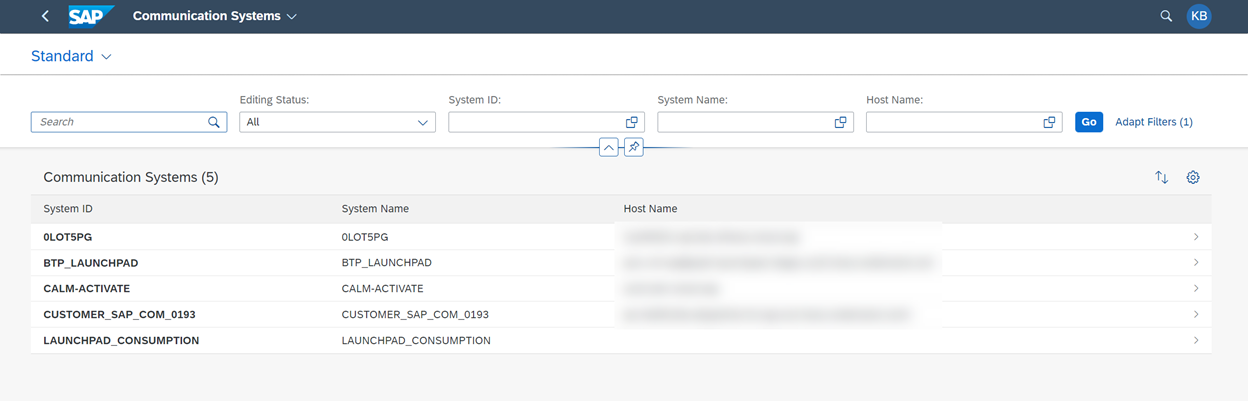Click the Communication Systems (5) table title
Image resolution: width=1248 pixels, height=401 pixels.
pyautogui.click(x=131, y=177)
